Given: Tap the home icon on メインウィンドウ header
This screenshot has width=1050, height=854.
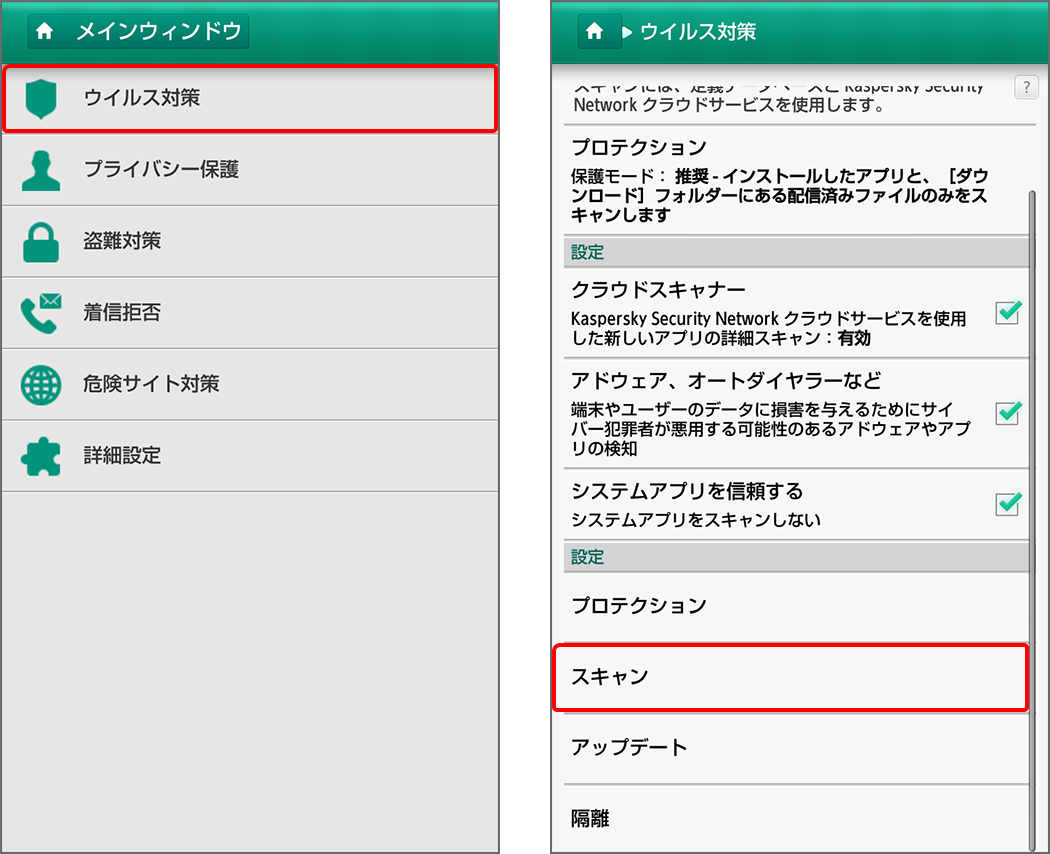Looking at the screenshot, I should [45, 31].
